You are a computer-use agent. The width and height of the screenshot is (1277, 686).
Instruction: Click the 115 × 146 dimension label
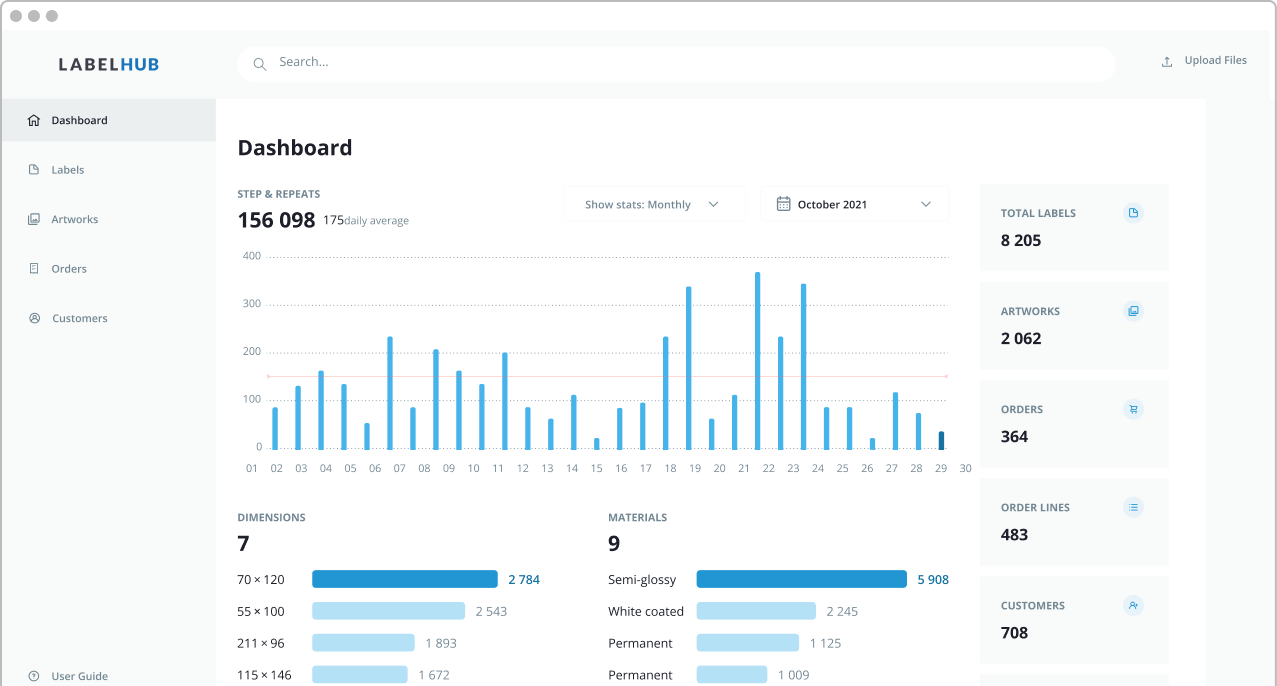click(264, 675)
